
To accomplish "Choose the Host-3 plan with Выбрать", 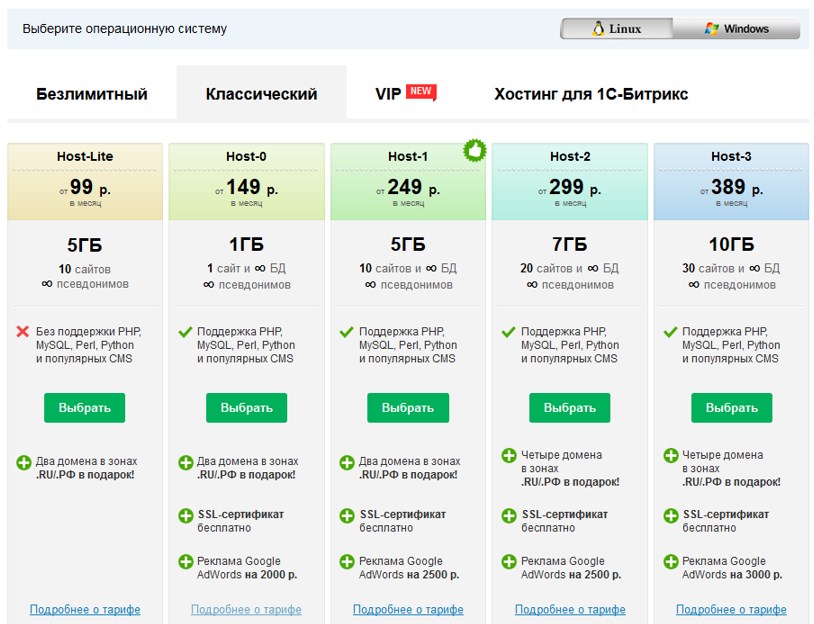I will click(731, 408).
